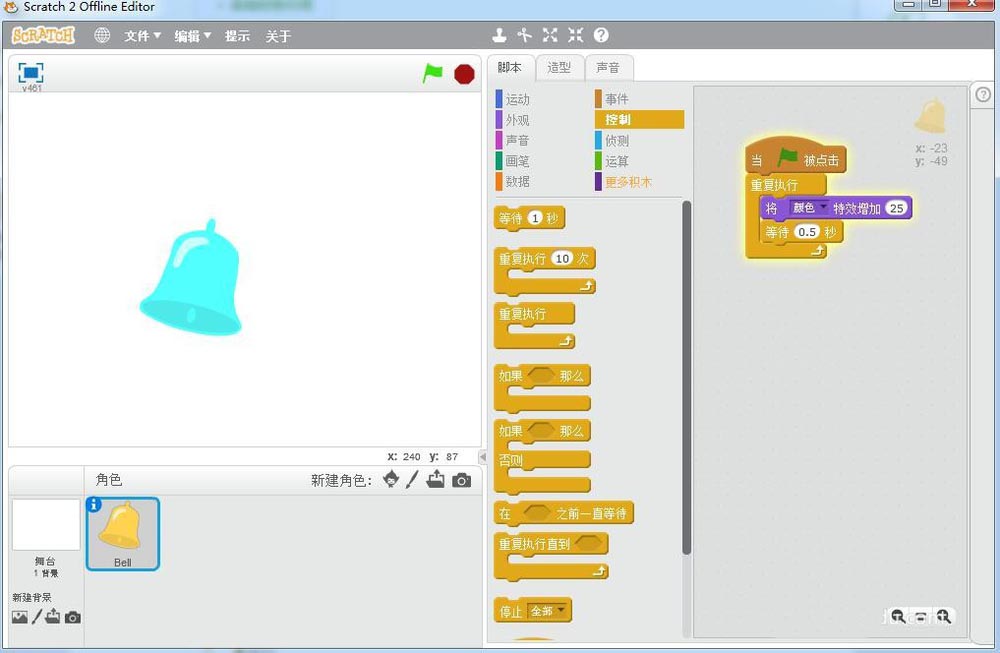Screen dimensions: 1000x653
Task: Select the grow sprite tool
Action: click(x=549, y=34)
